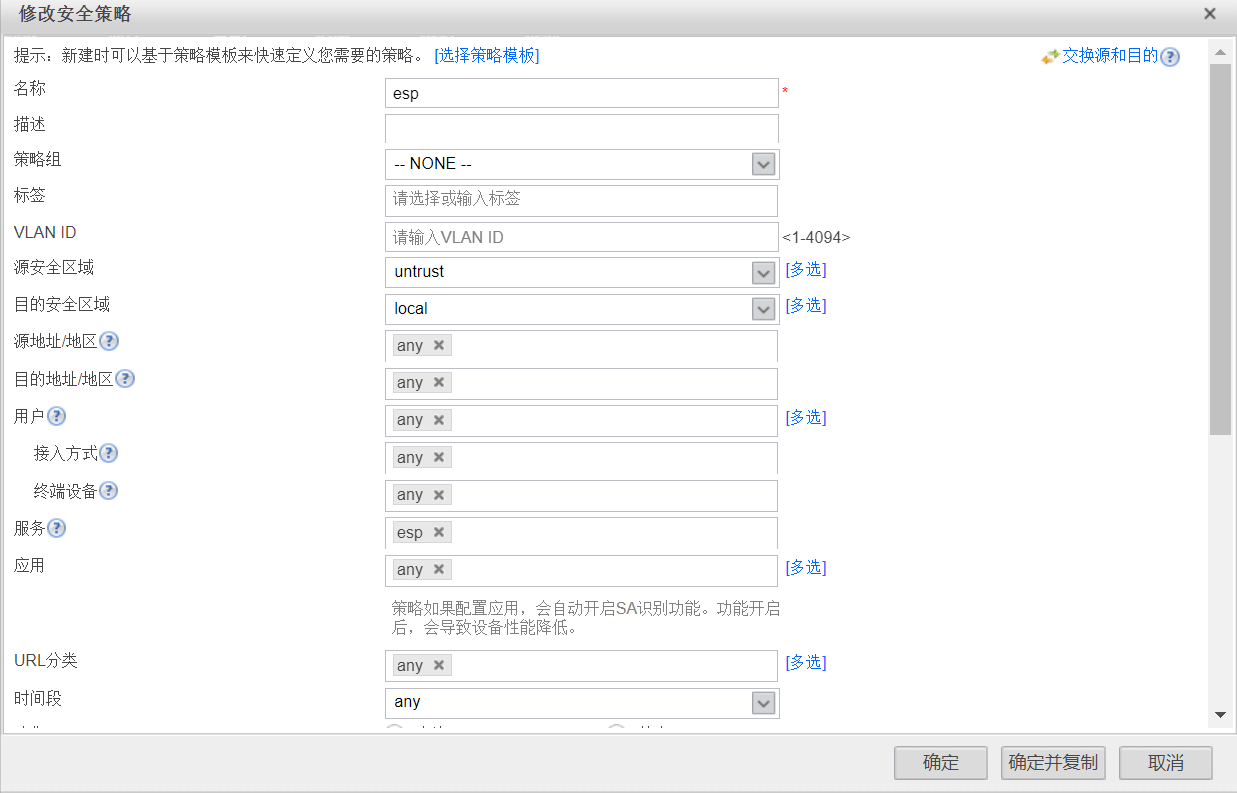Remove the any tag in 终端设备 field
The image size is (1237, 793).
pyautogui.click(x=439, y=495)
